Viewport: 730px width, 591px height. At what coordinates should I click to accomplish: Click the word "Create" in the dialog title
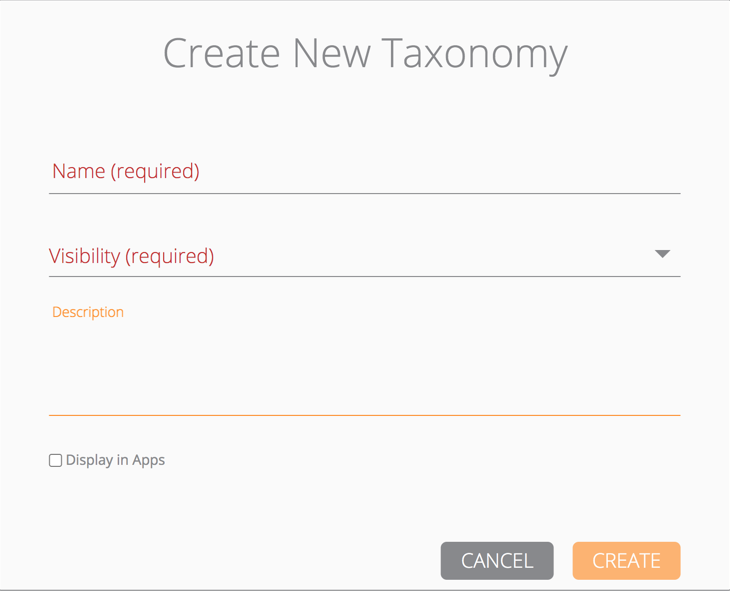click(x=221, y=53)
